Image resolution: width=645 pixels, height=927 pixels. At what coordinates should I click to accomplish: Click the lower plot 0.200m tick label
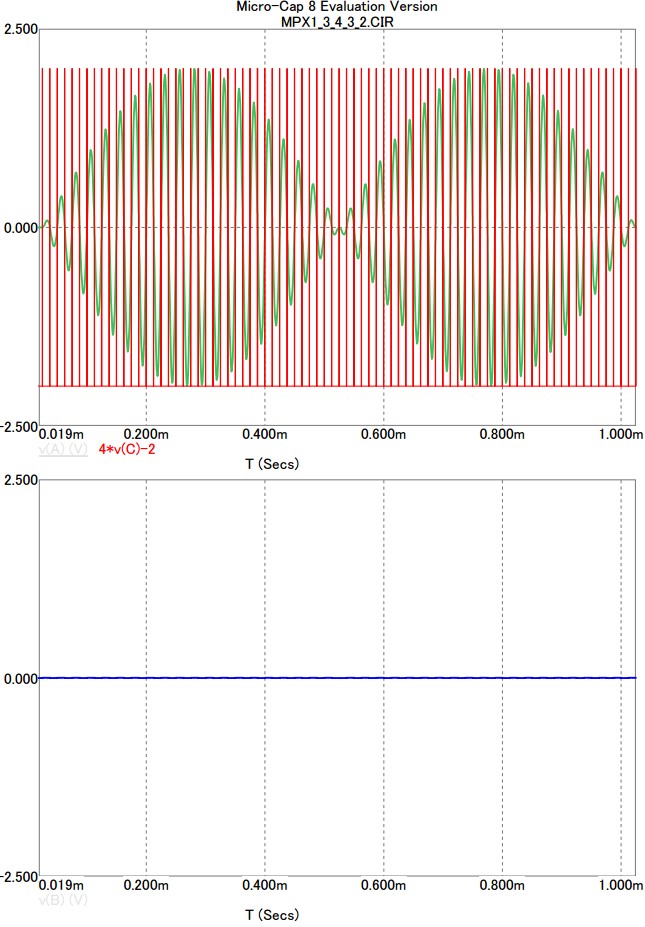click(146, 885)
